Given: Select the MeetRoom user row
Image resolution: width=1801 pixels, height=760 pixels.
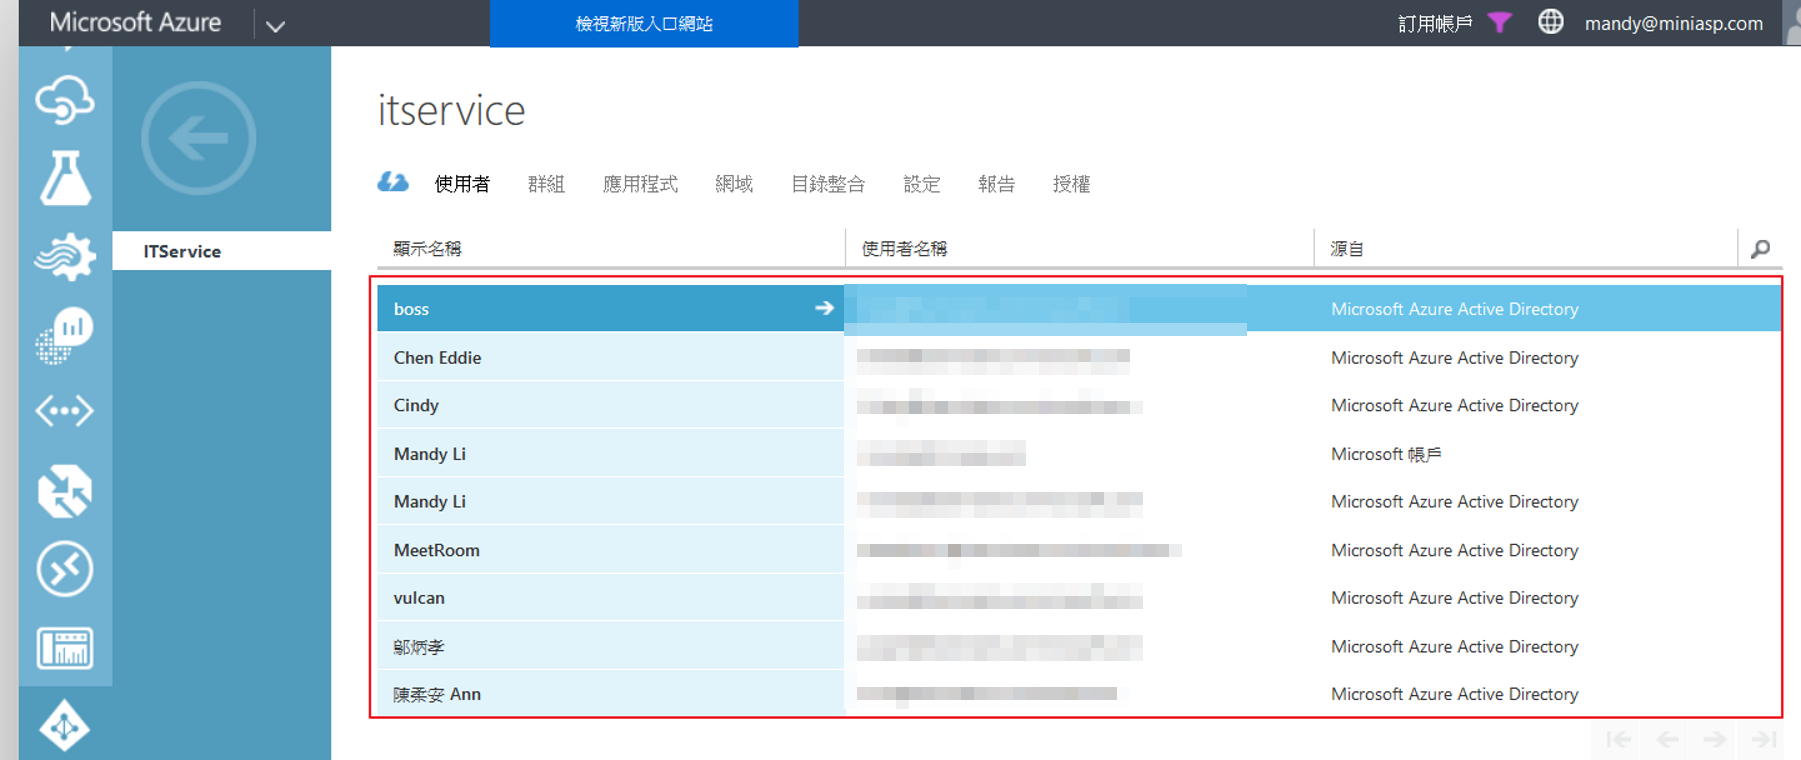Looking at the screenshot, I should [1079, 550].
